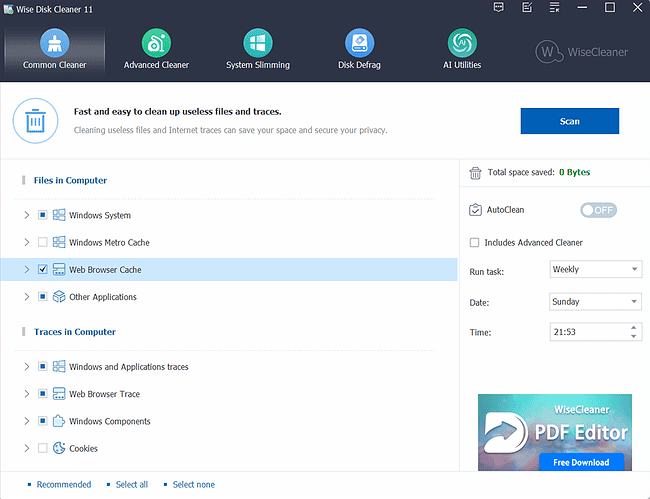Viewport: 650px width, 499px height.
Task: Click the AI Utilities icon
Action: 461,43
